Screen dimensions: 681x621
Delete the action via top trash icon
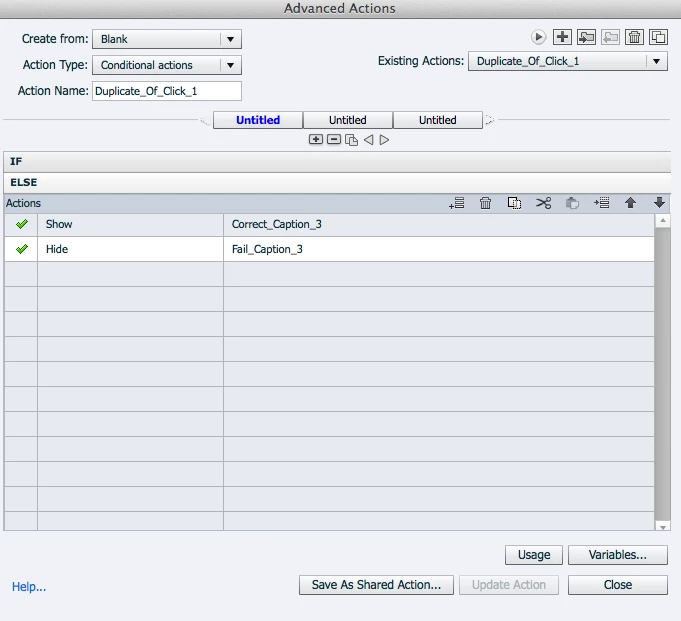point(634,37)
